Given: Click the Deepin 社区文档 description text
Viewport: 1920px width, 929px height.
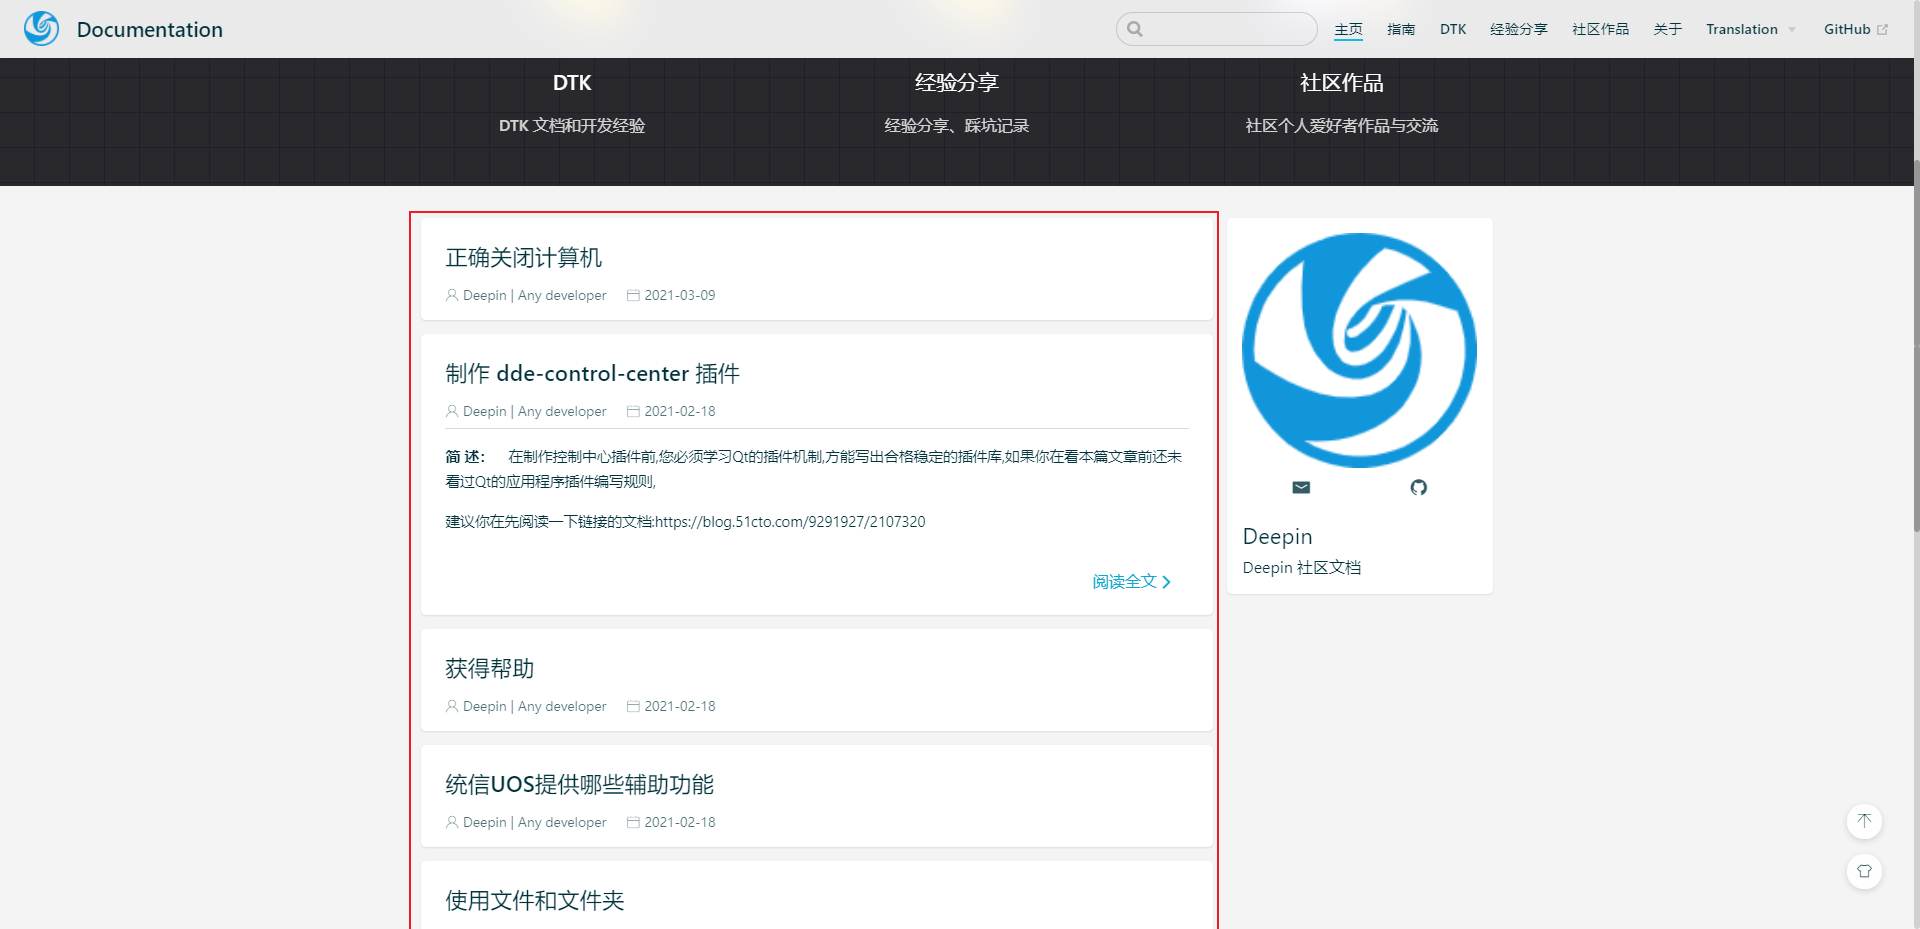Looking at the screenshot, I should (x=1301, y=568).
